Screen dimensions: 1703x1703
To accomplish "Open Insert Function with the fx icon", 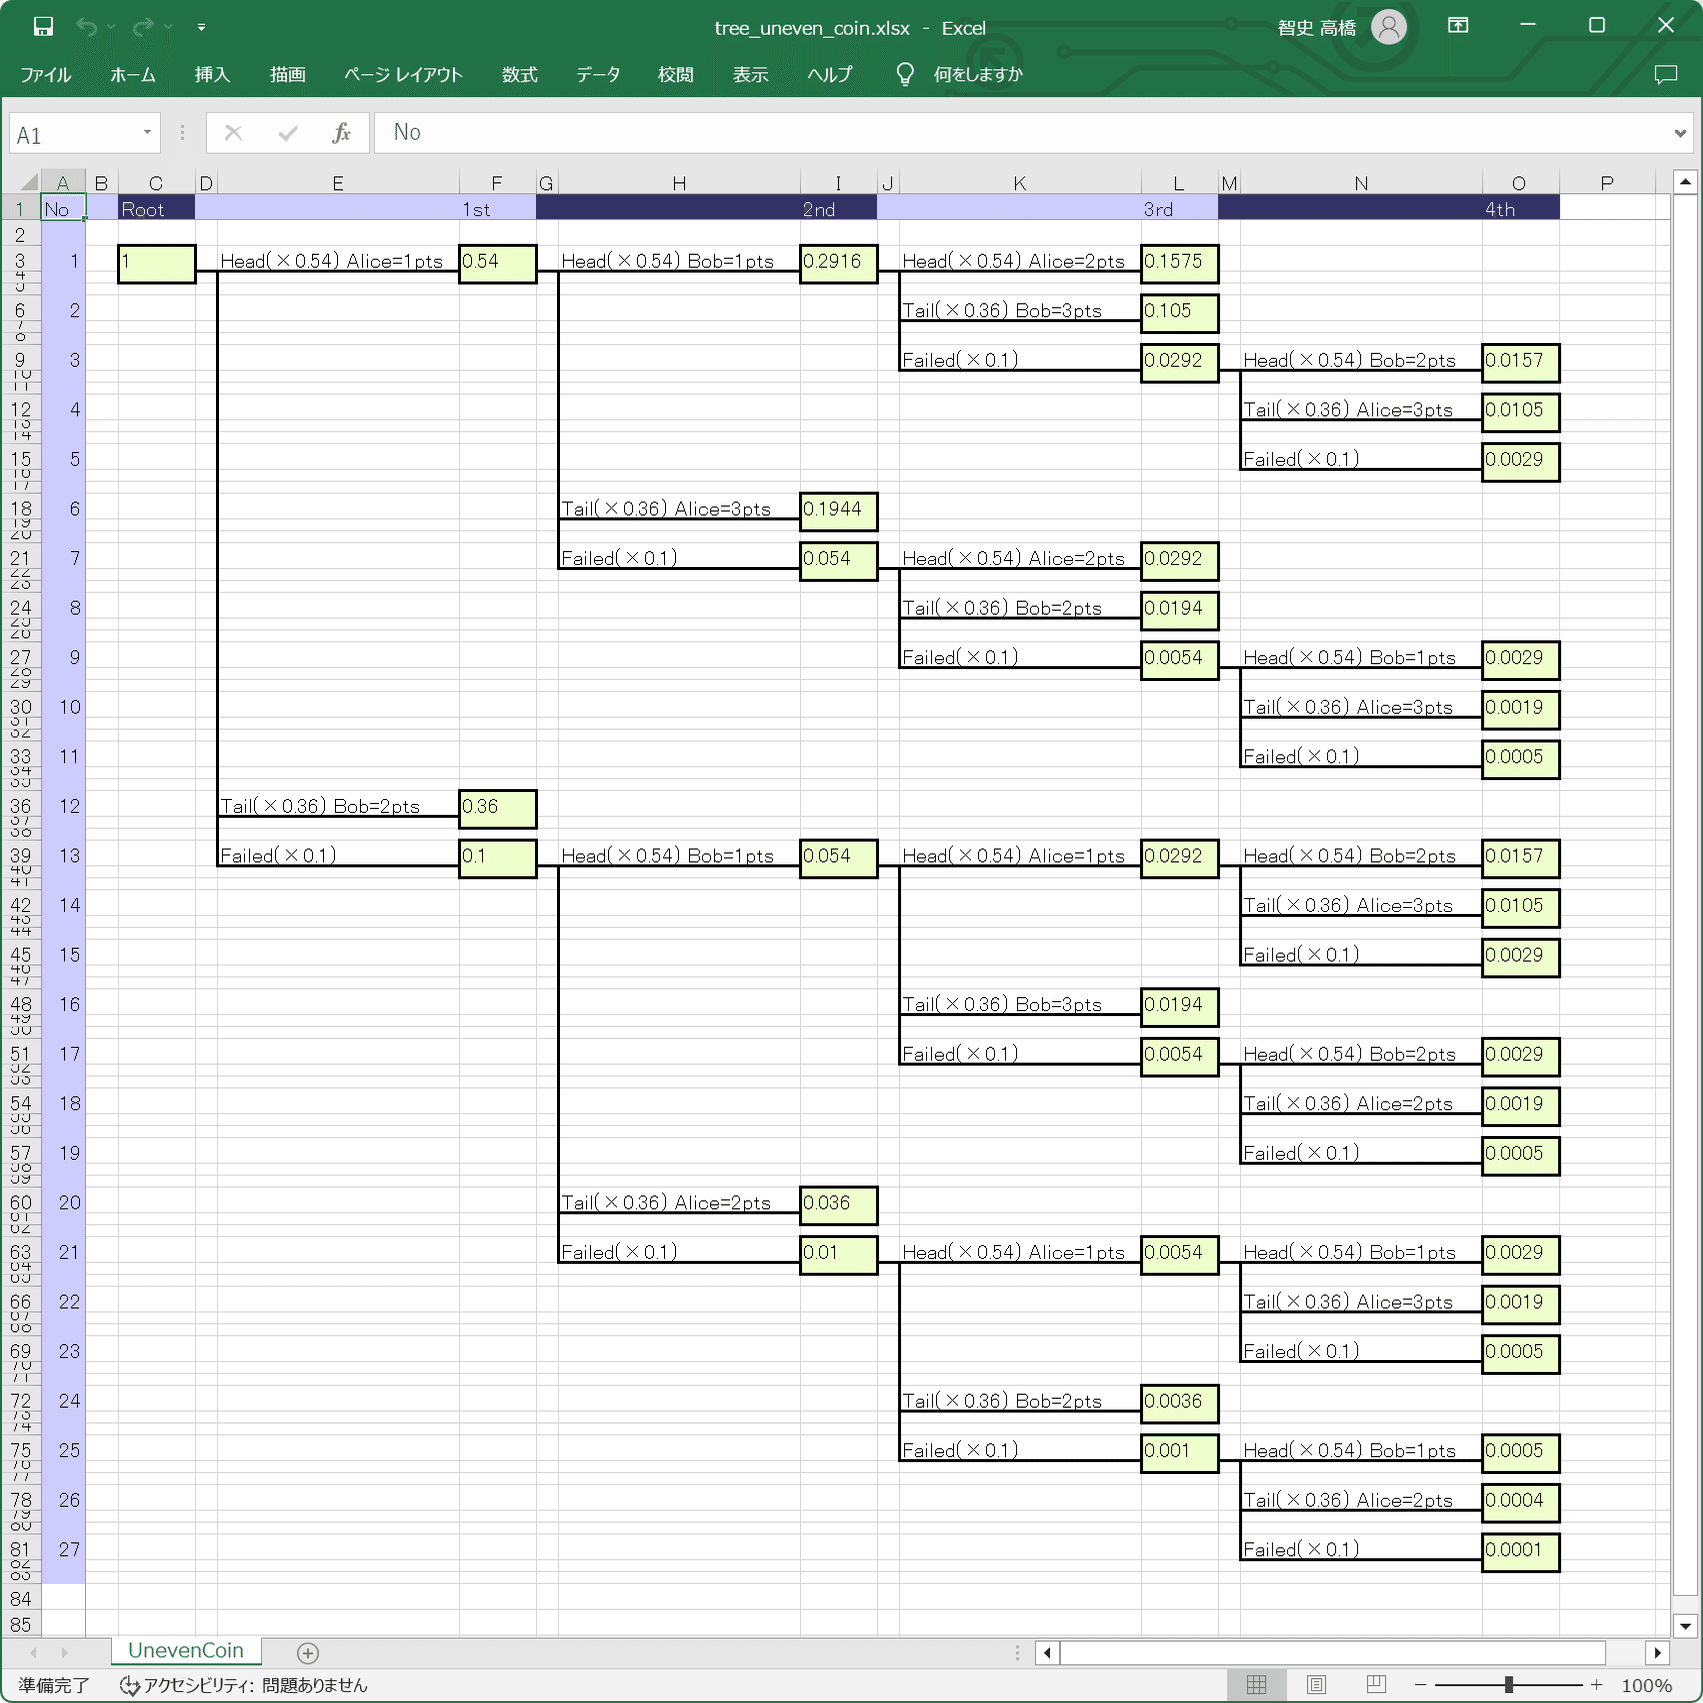I will click(x=341, y=132).
